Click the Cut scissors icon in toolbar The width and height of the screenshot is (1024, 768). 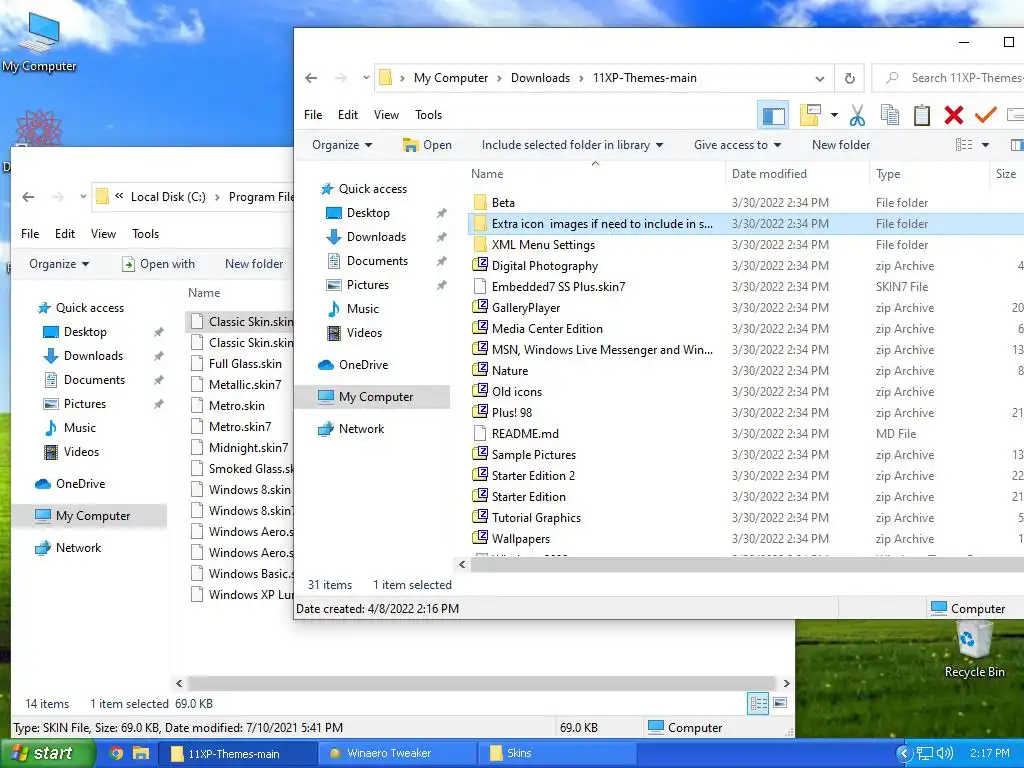tap(857, 115)
